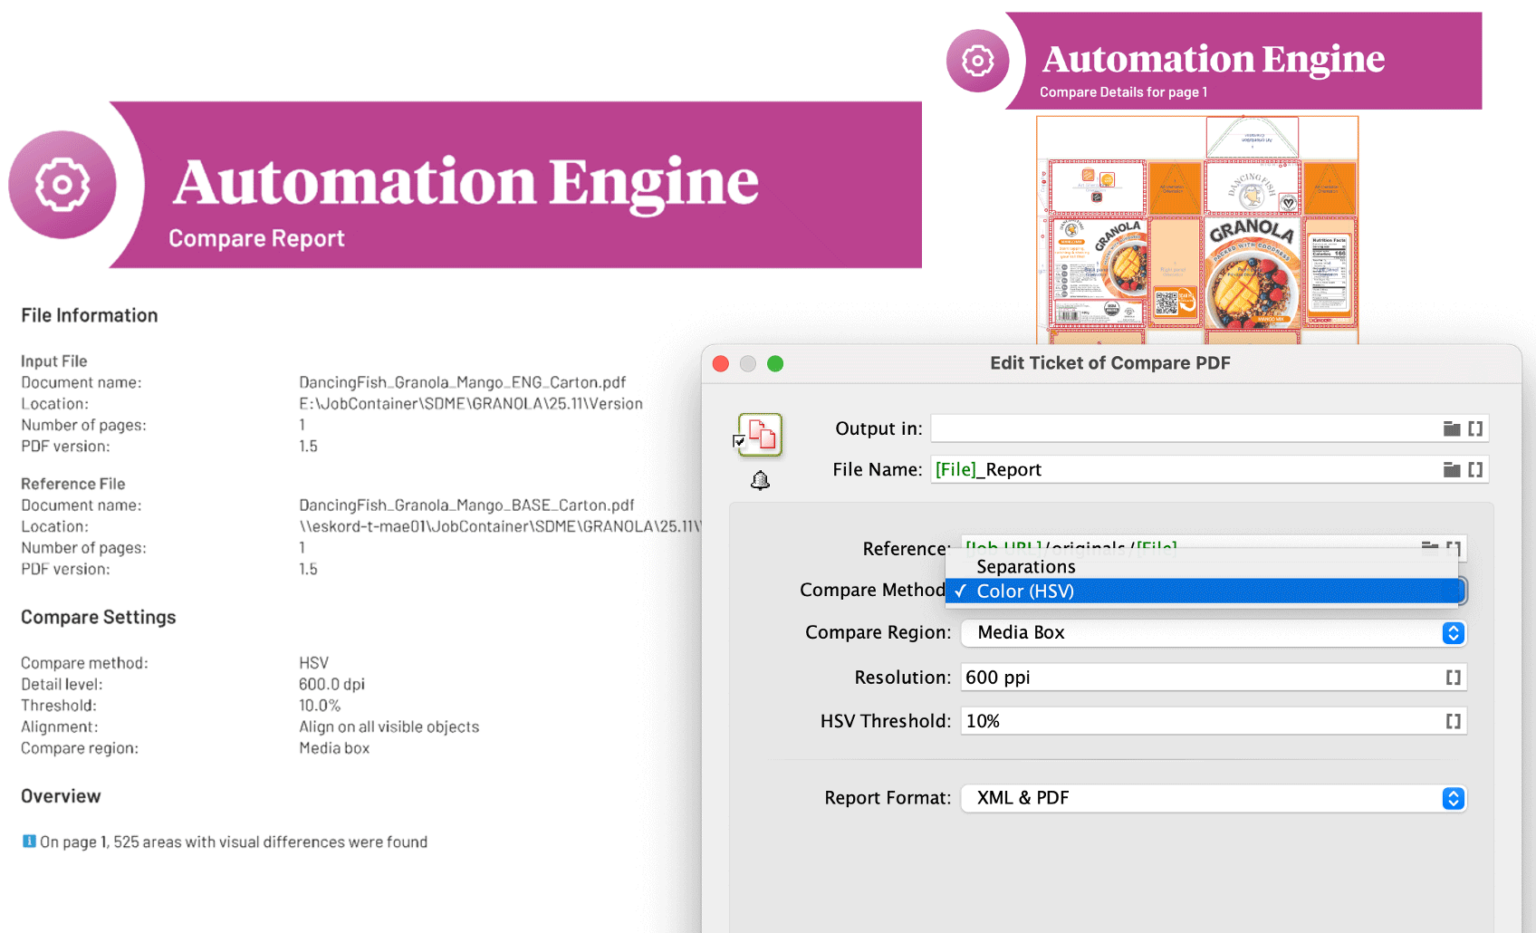Open the Compare Region dropdown

[x=1453, y=633]
